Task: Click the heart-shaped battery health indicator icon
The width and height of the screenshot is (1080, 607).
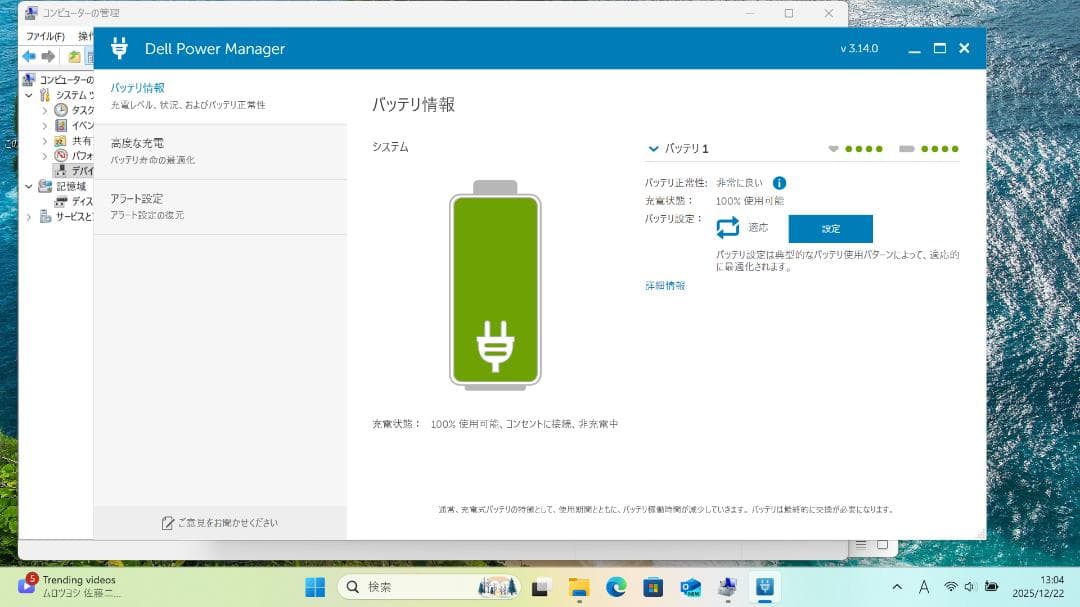Action: coord(834,148)
